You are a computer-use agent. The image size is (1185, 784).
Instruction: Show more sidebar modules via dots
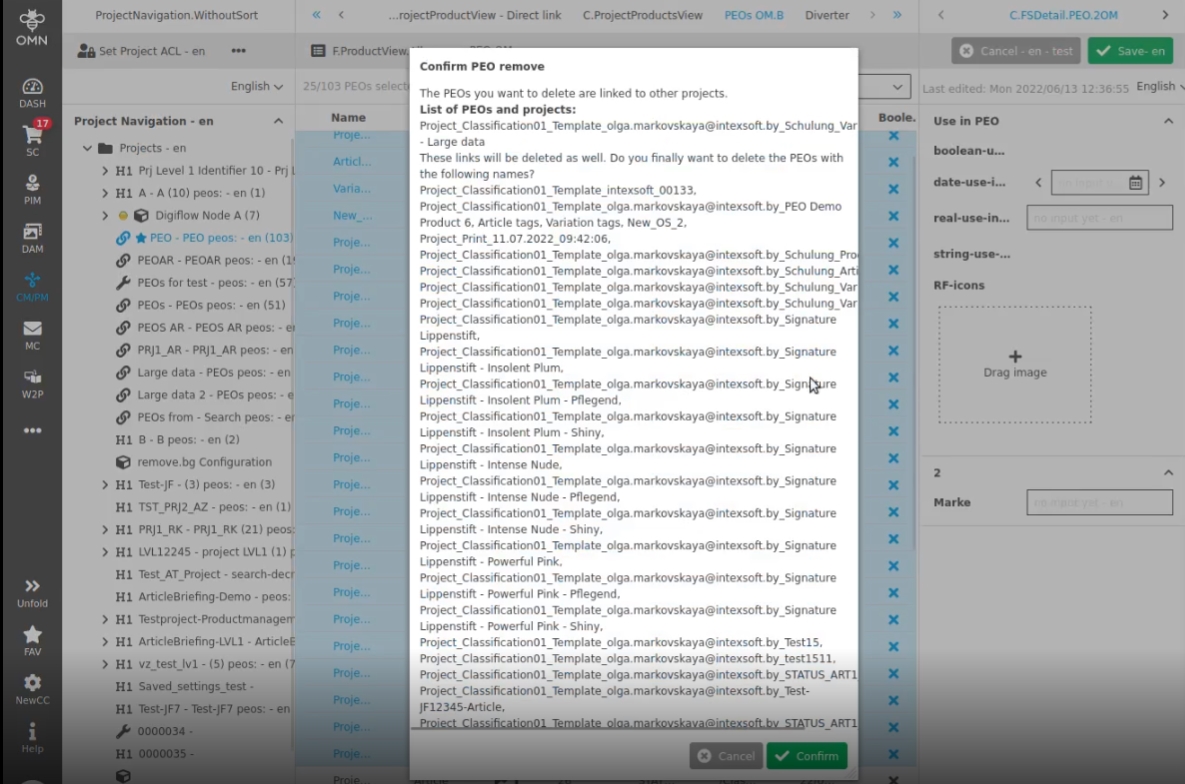[x=32, y=430]
